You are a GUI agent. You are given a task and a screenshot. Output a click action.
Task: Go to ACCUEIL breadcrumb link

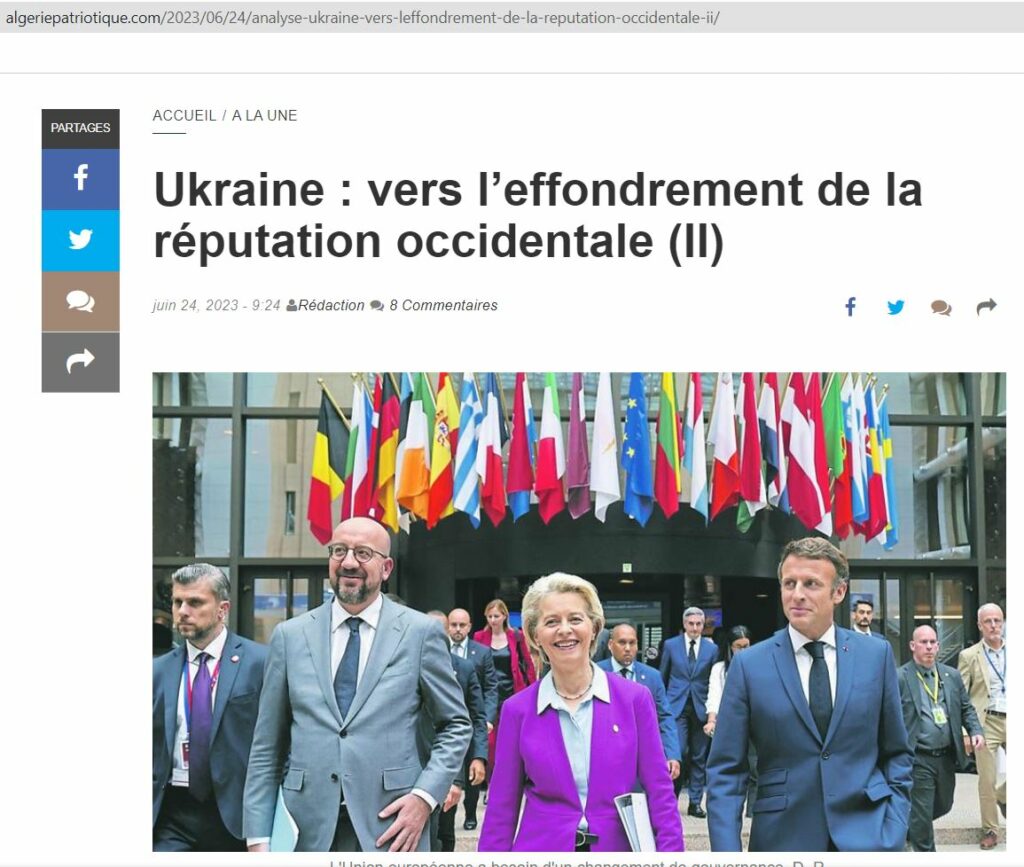click(184, 116)
